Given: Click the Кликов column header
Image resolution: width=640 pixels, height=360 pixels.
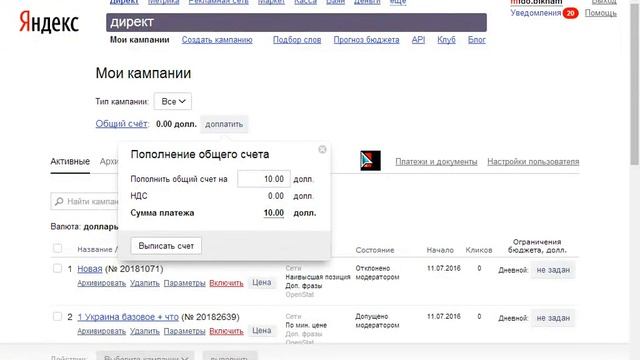Looking at the screenshot, I should (479, 250).
